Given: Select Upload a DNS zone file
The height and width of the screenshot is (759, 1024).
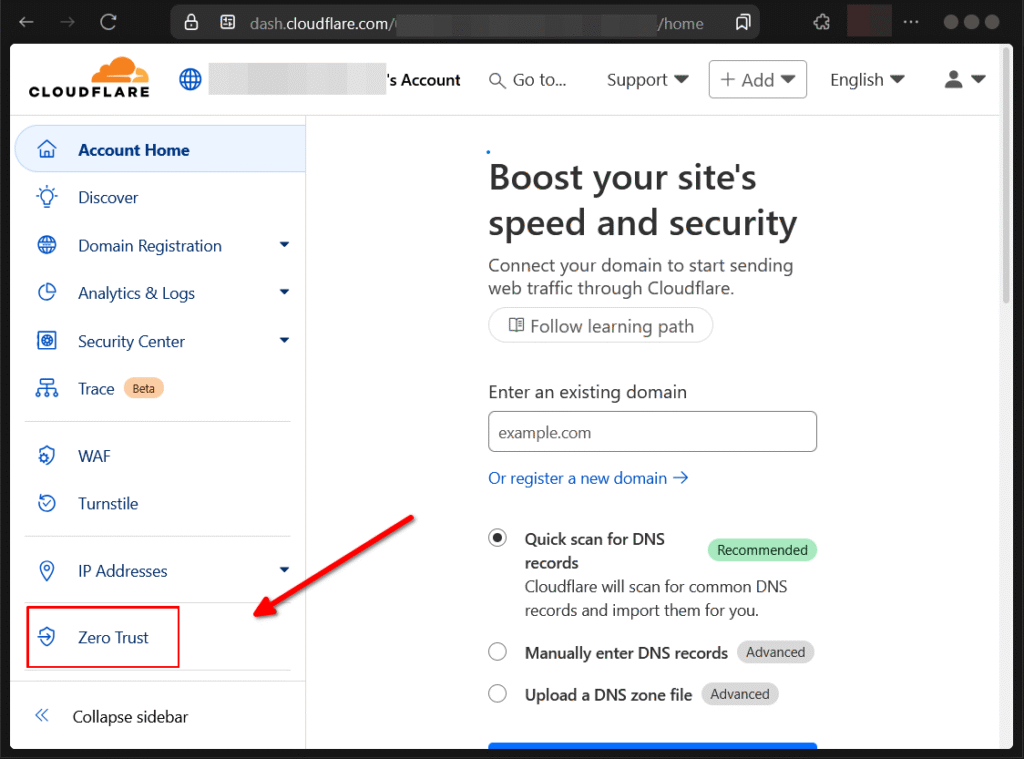Looking at the screenshot, I should [x=497, y=693].
